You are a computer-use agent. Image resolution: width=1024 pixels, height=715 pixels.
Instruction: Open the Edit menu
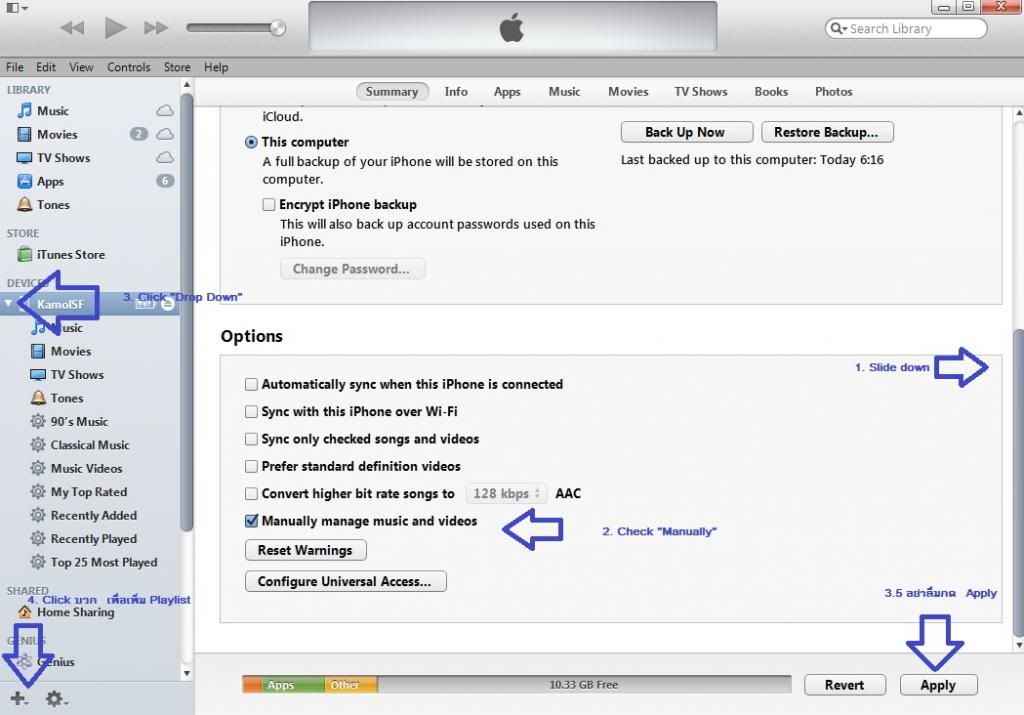(x=46, y=67)
